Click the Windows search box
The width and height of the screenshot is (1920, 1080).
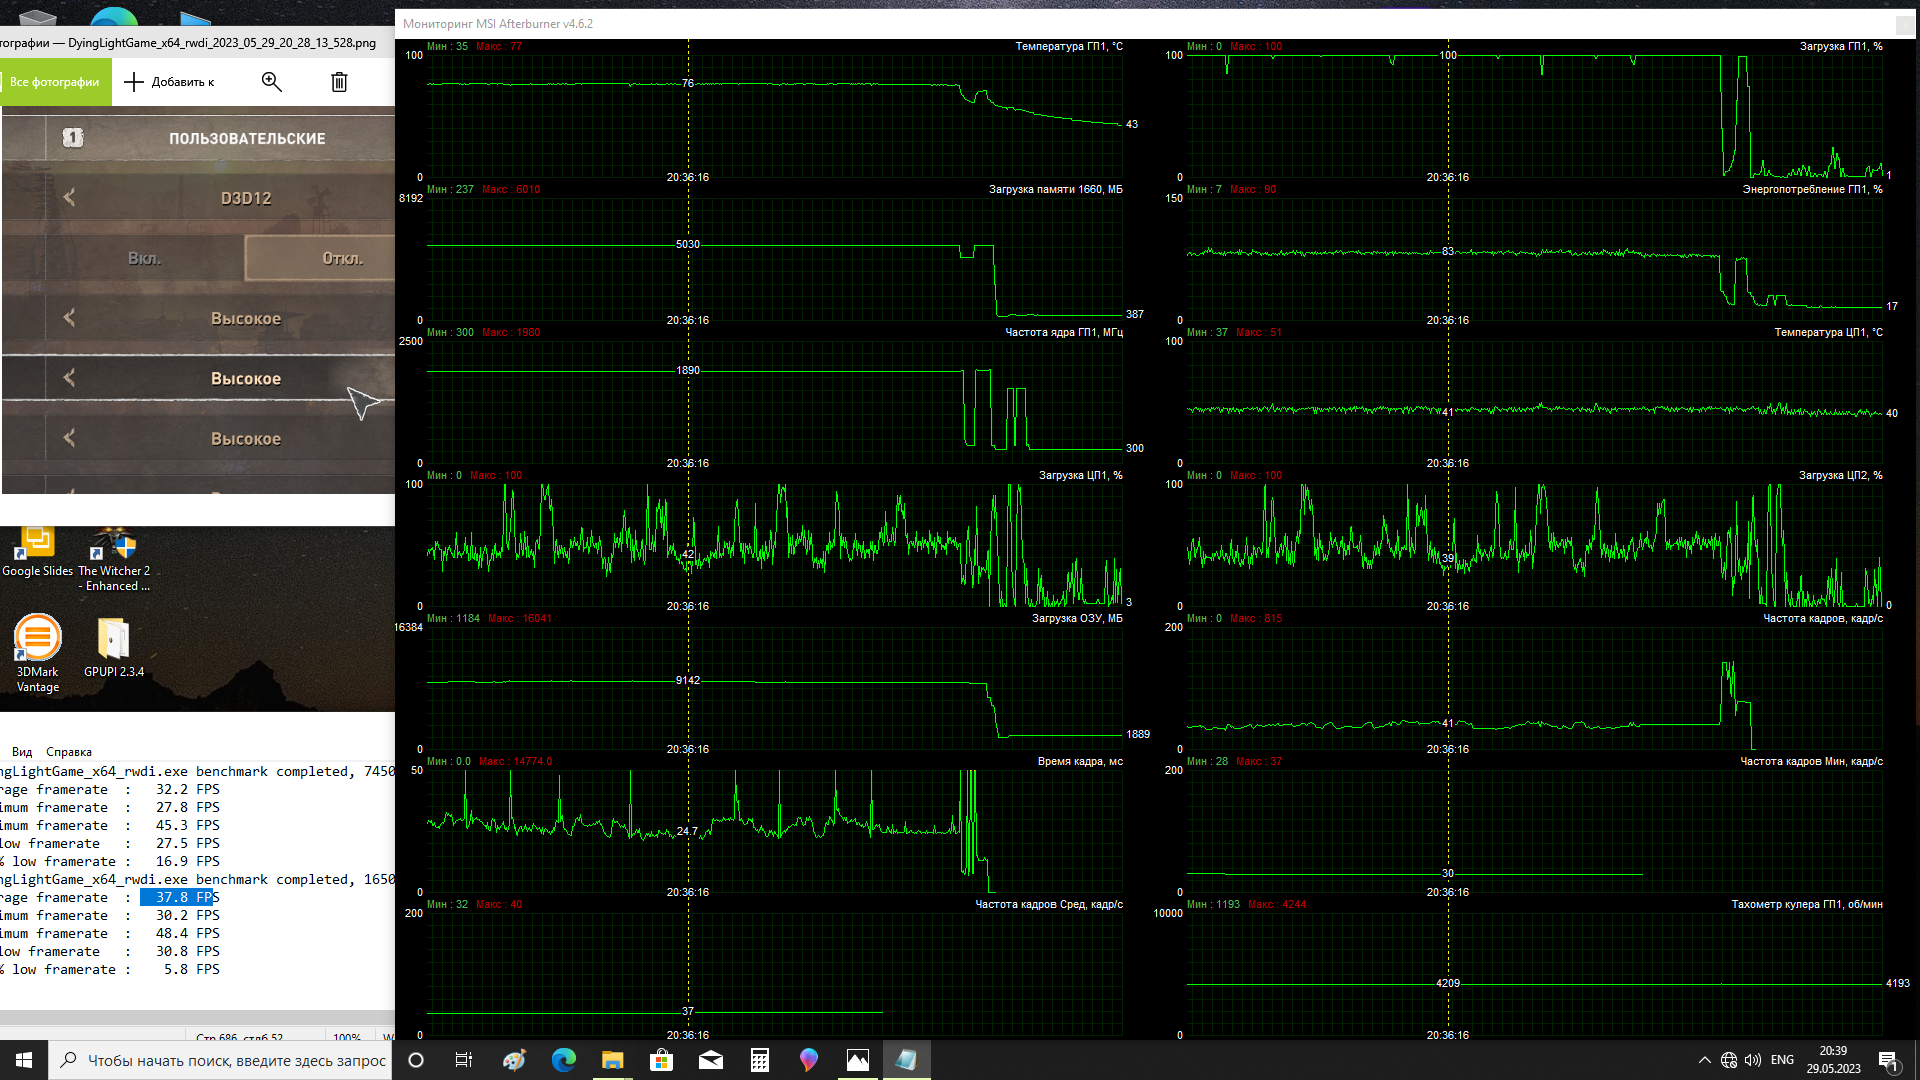tap(222, 1060)
